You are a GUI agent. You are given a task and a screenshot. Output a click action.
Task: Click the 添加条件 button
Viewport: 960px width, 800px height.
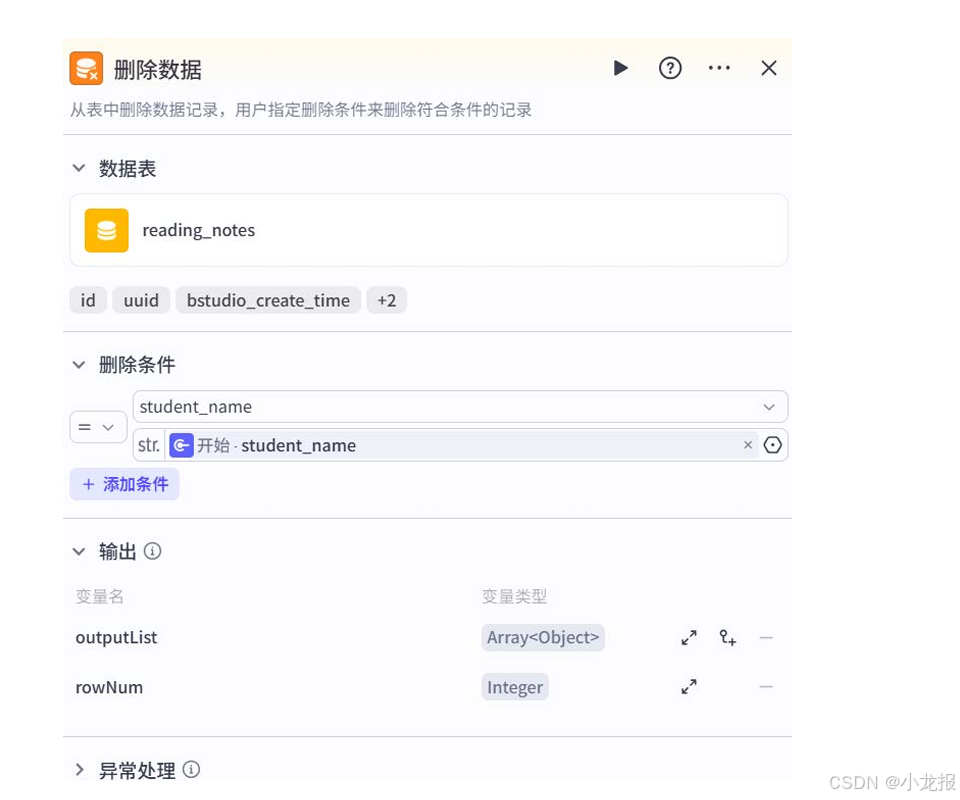coord(124,484)
